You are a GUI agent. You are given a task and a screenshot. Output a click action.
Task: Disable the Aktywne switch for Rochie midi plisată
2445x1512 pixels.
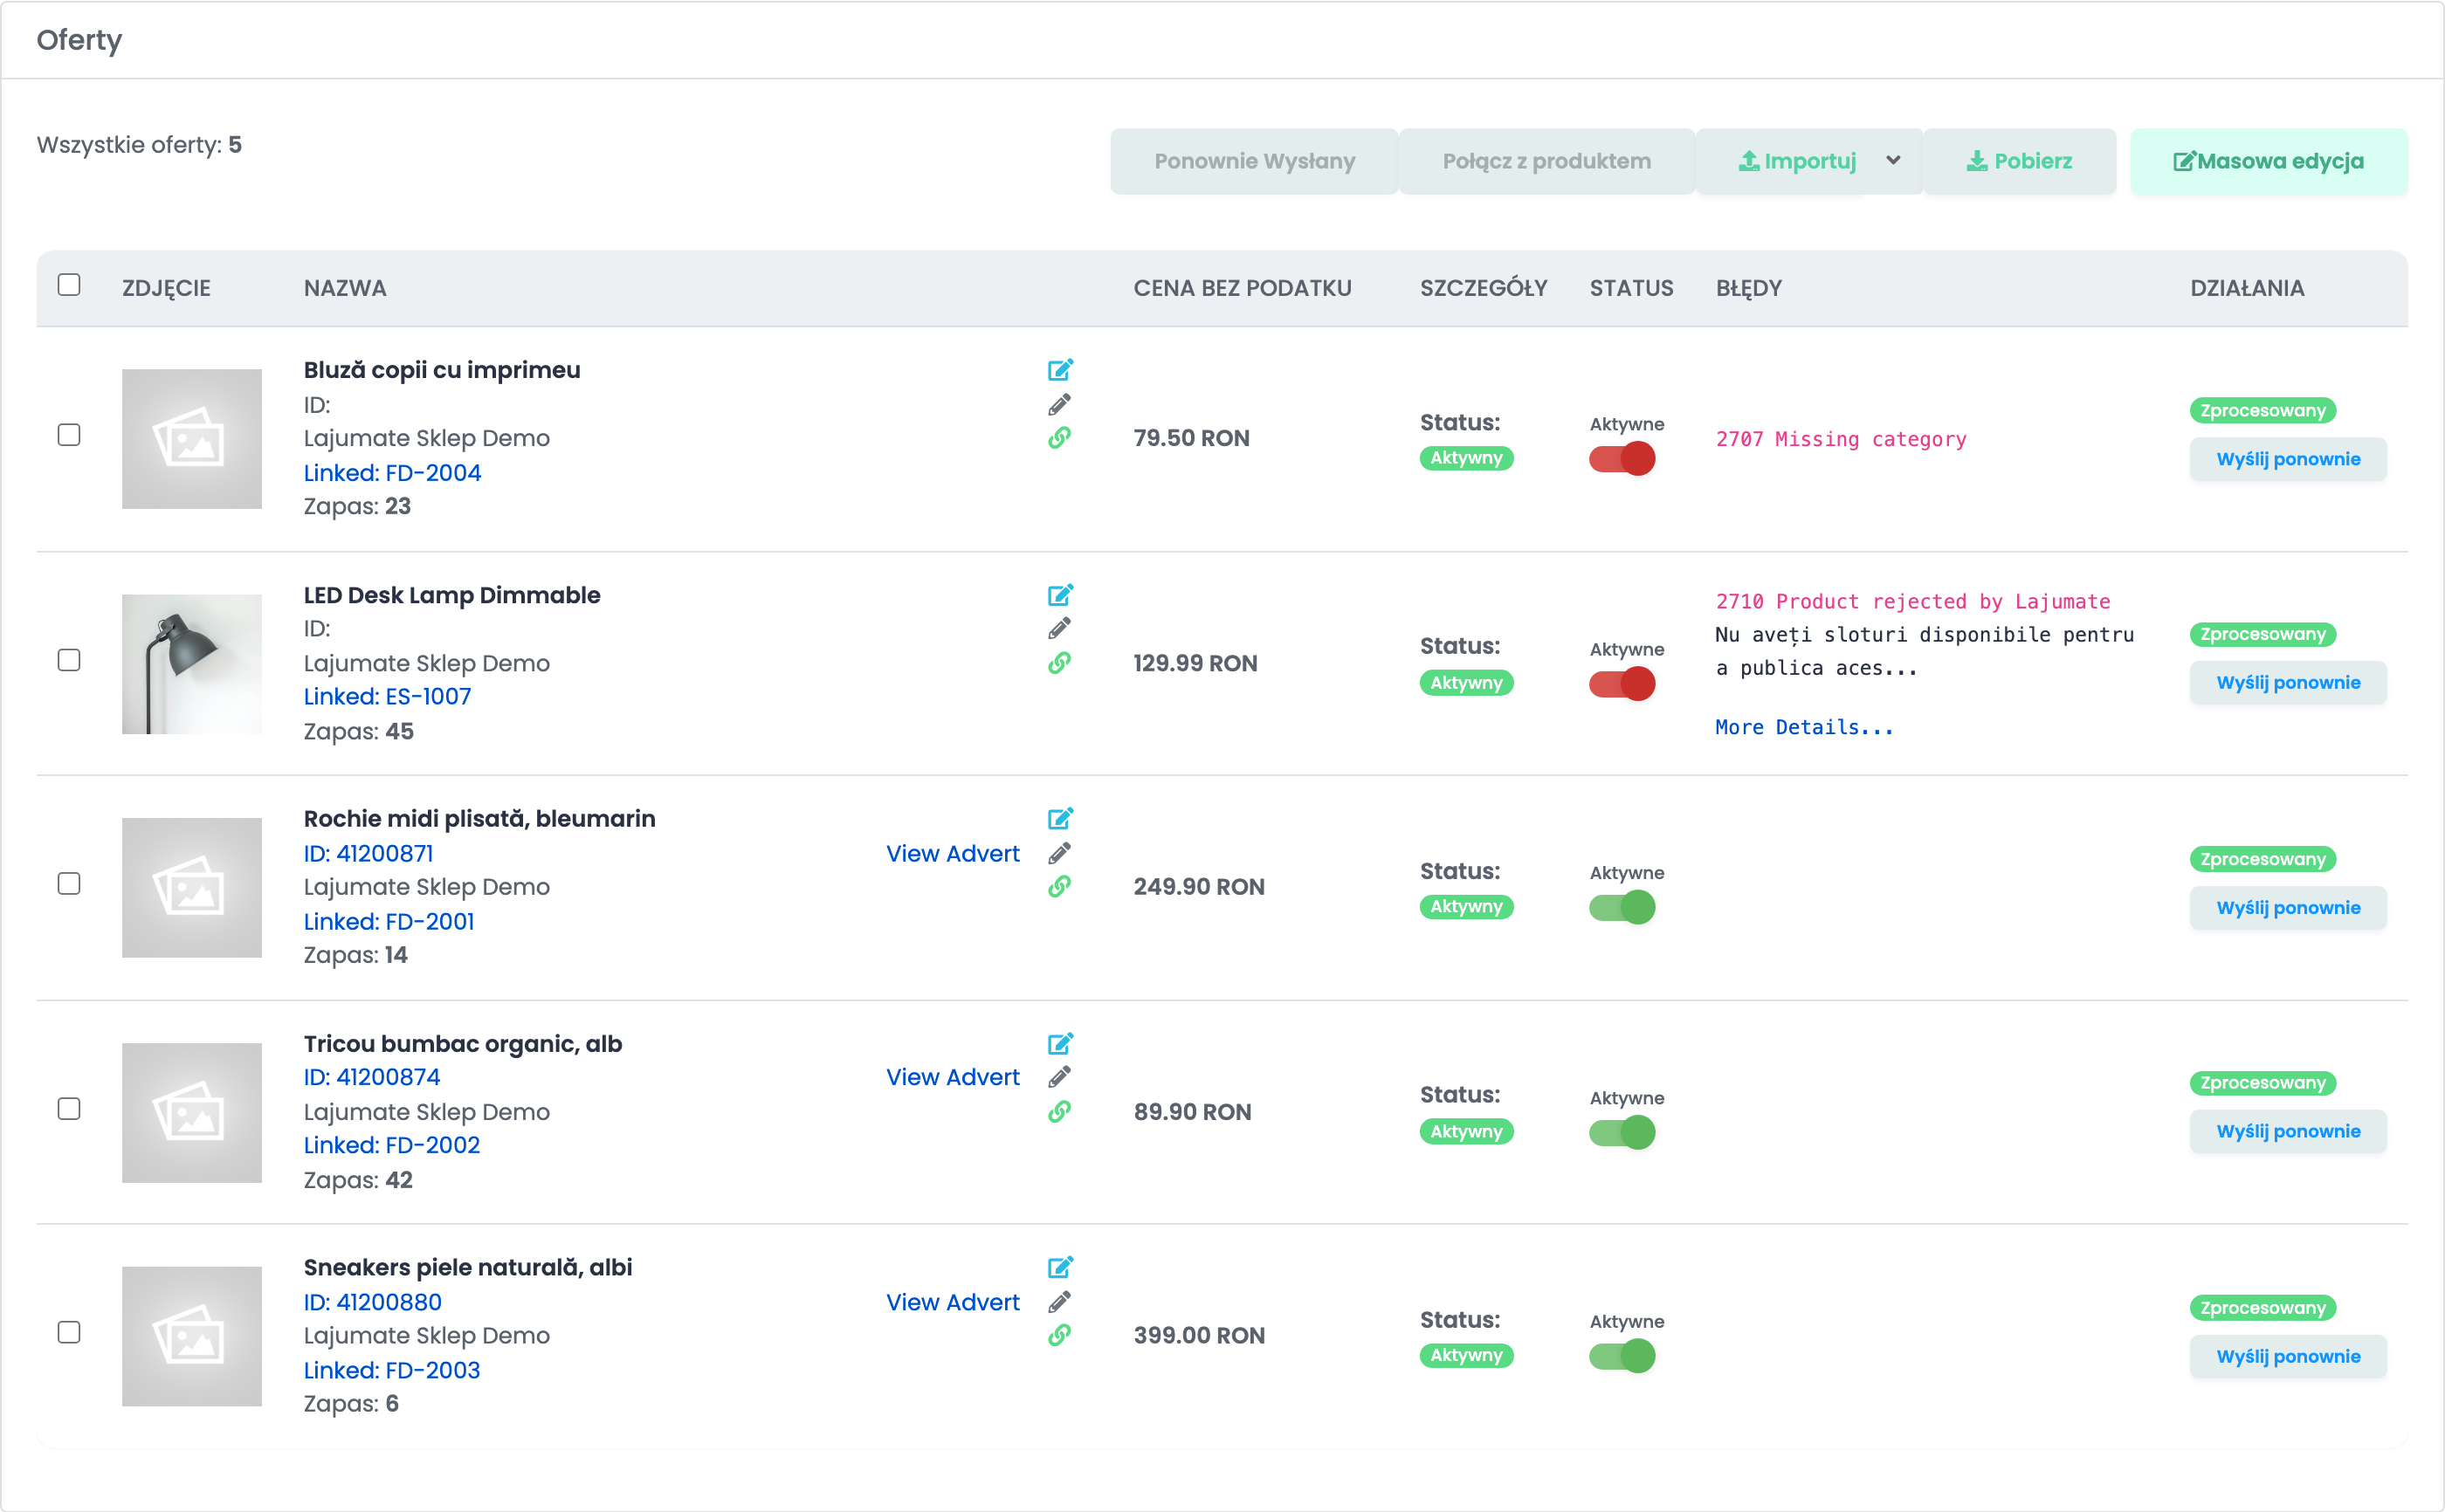(x=1621, y=908)
